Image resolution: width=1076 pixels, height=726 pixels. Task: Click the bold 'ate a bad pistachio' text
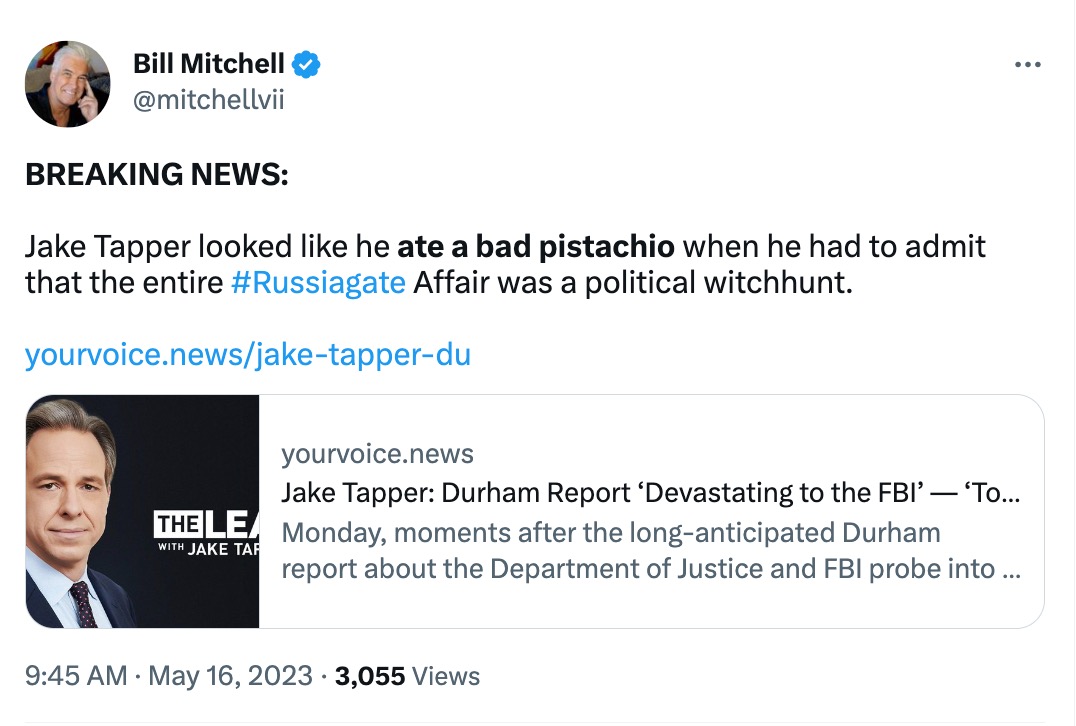tap(536, 245)
